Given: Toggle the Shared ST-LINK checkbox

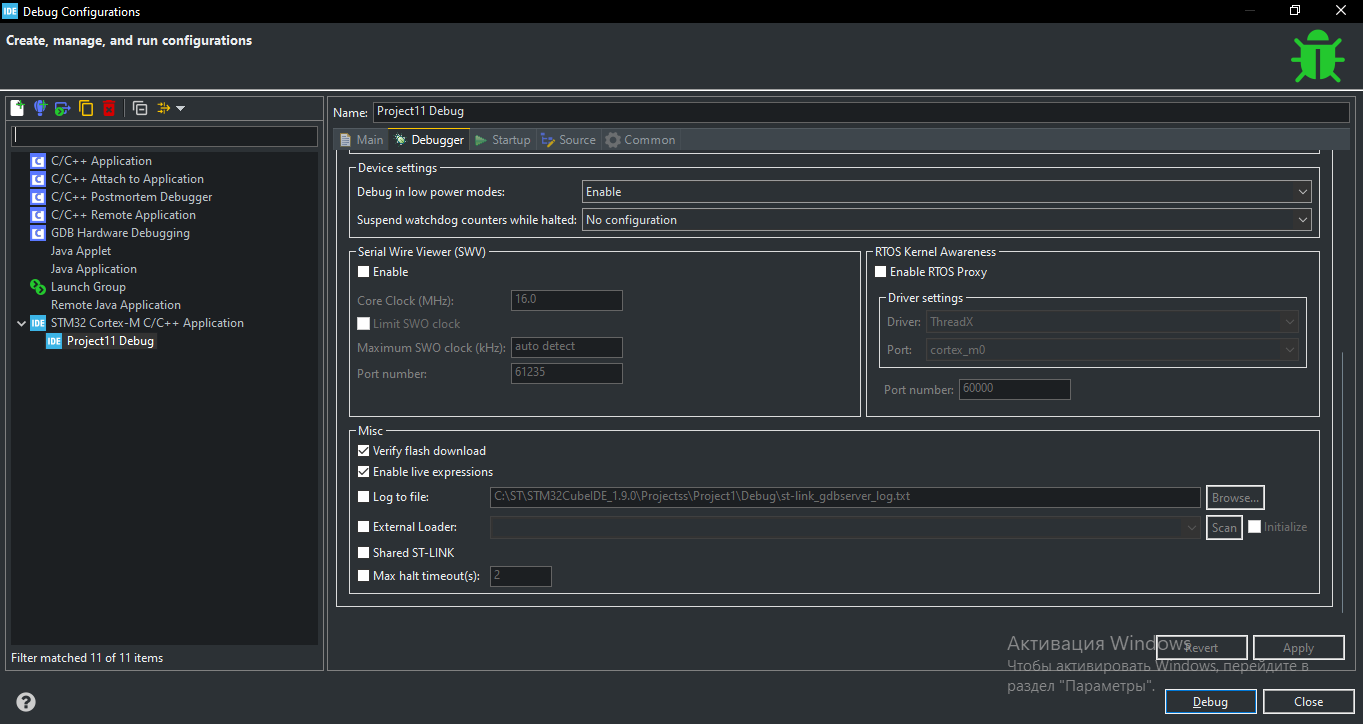Looking at the screenshot, I should (364, 553).
